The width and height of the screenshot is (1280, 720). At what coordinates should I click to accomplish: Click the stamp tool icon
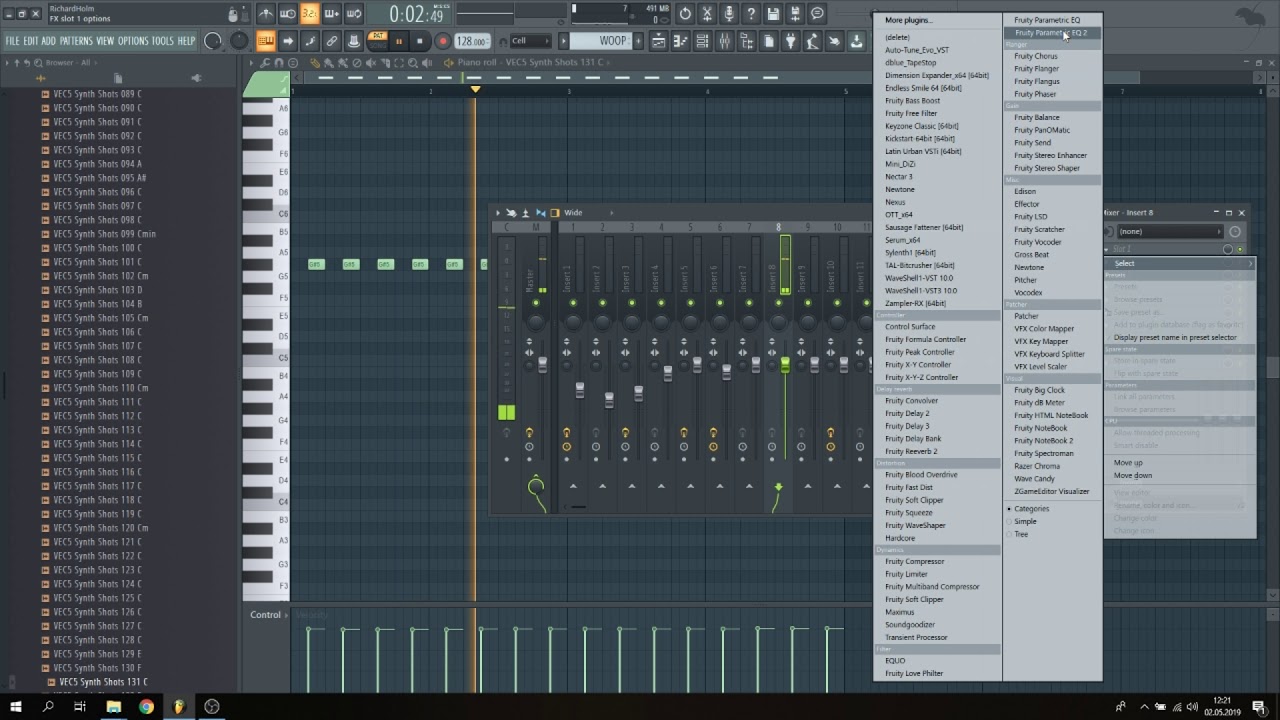click(x=354, y=41)
